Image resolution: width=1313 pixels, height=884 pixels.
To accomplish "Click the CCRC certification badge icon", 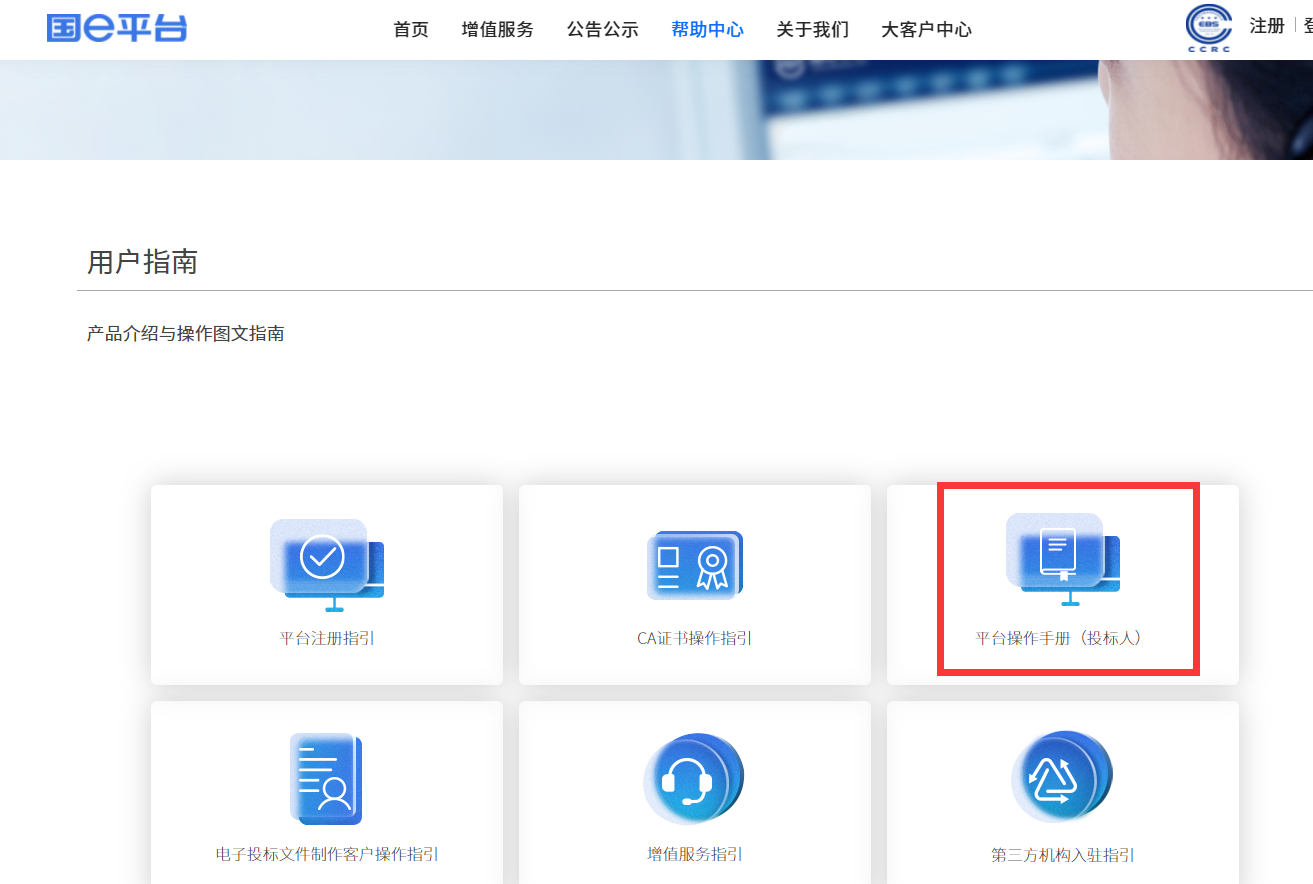I will (x=1208, y=28).
